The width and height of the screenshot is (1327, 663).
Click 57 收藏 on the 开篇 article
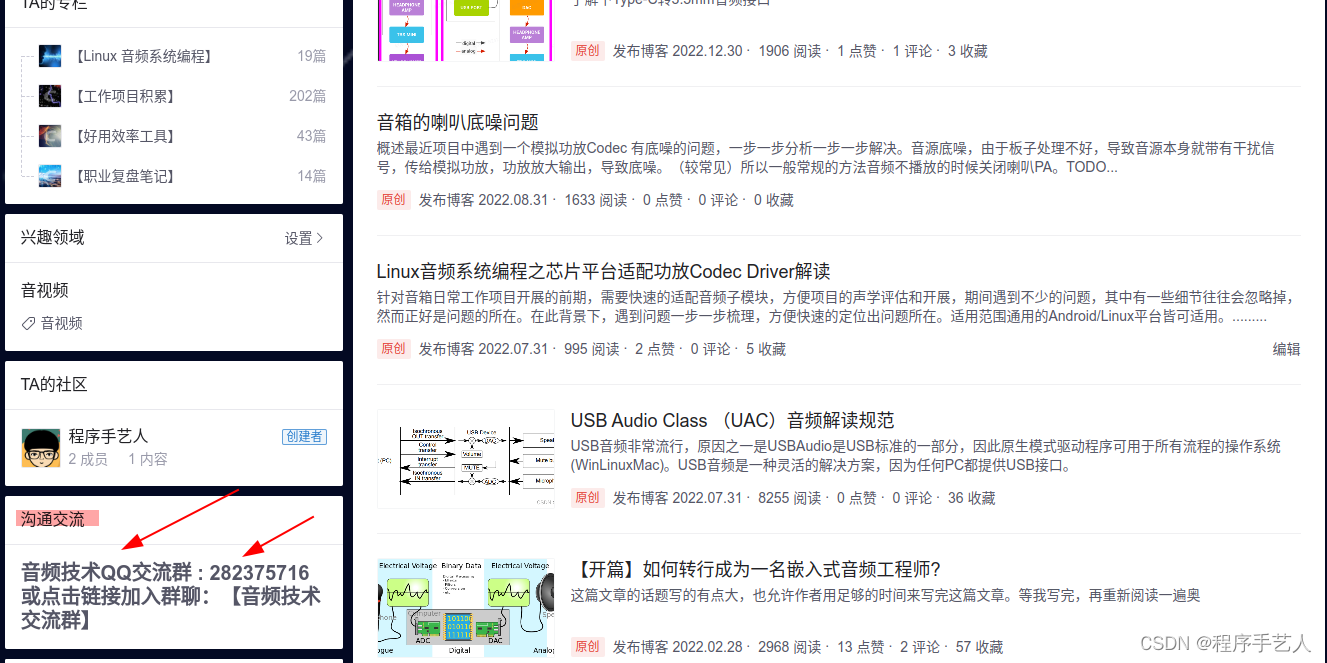(979, 647)
